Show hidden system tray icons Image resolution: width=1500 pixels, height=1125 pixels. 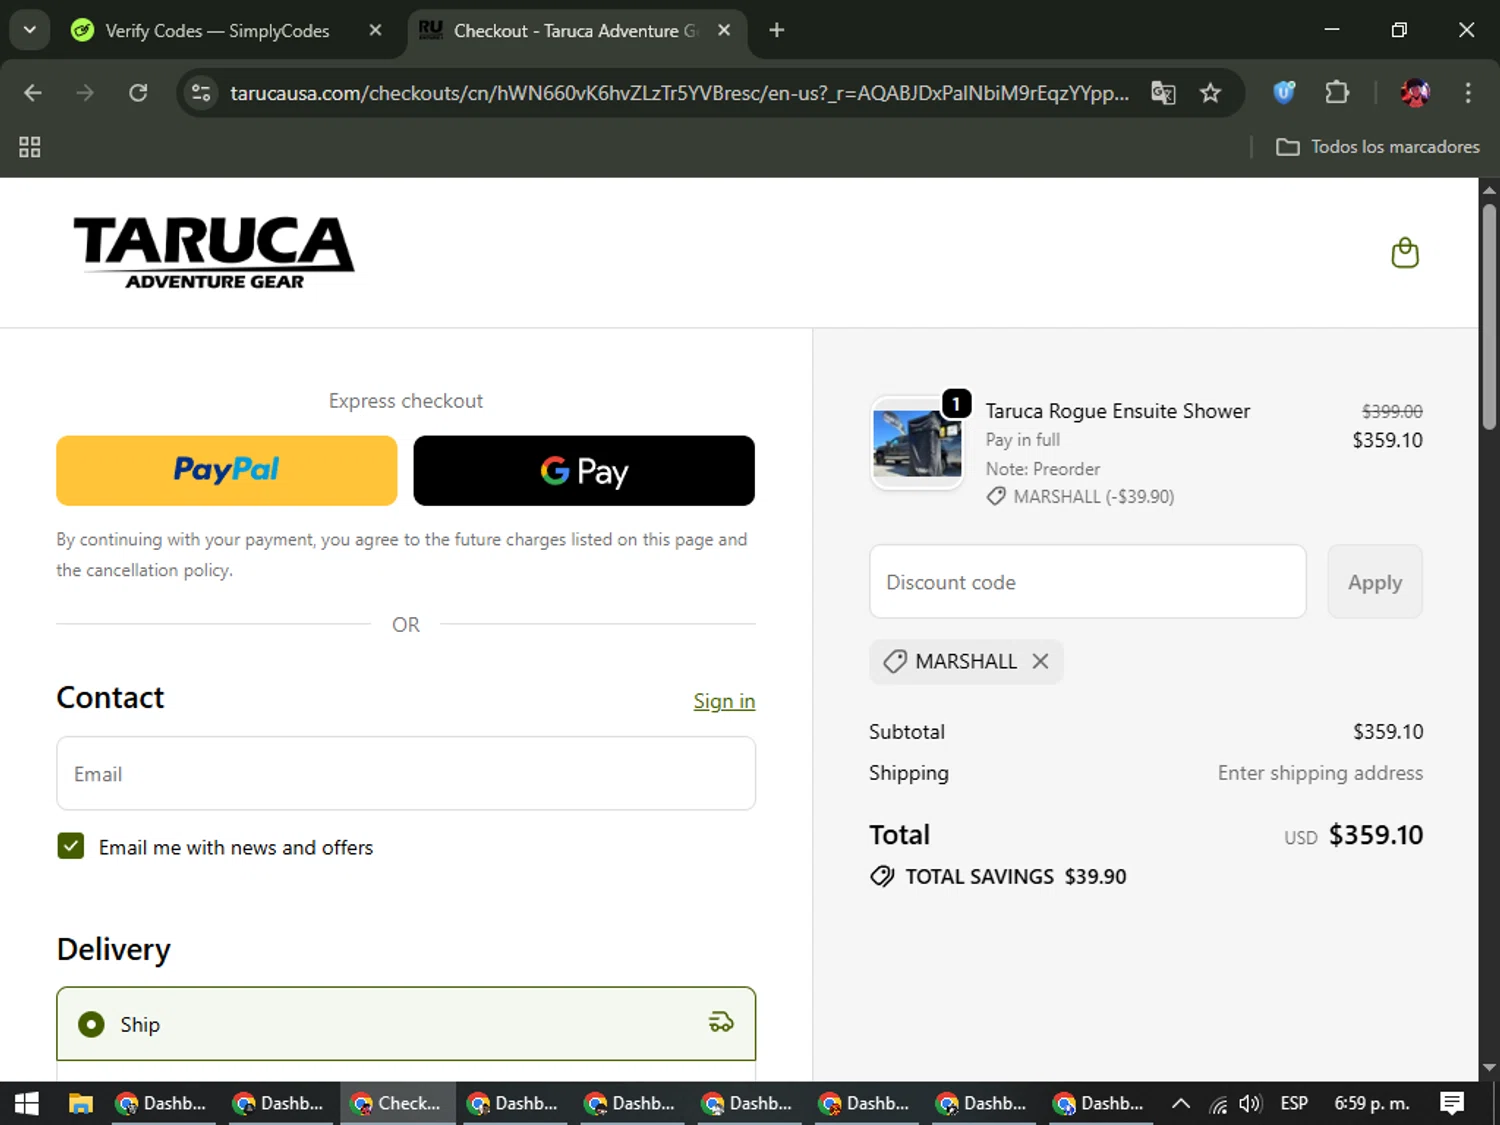(x=1181, y=1103)
